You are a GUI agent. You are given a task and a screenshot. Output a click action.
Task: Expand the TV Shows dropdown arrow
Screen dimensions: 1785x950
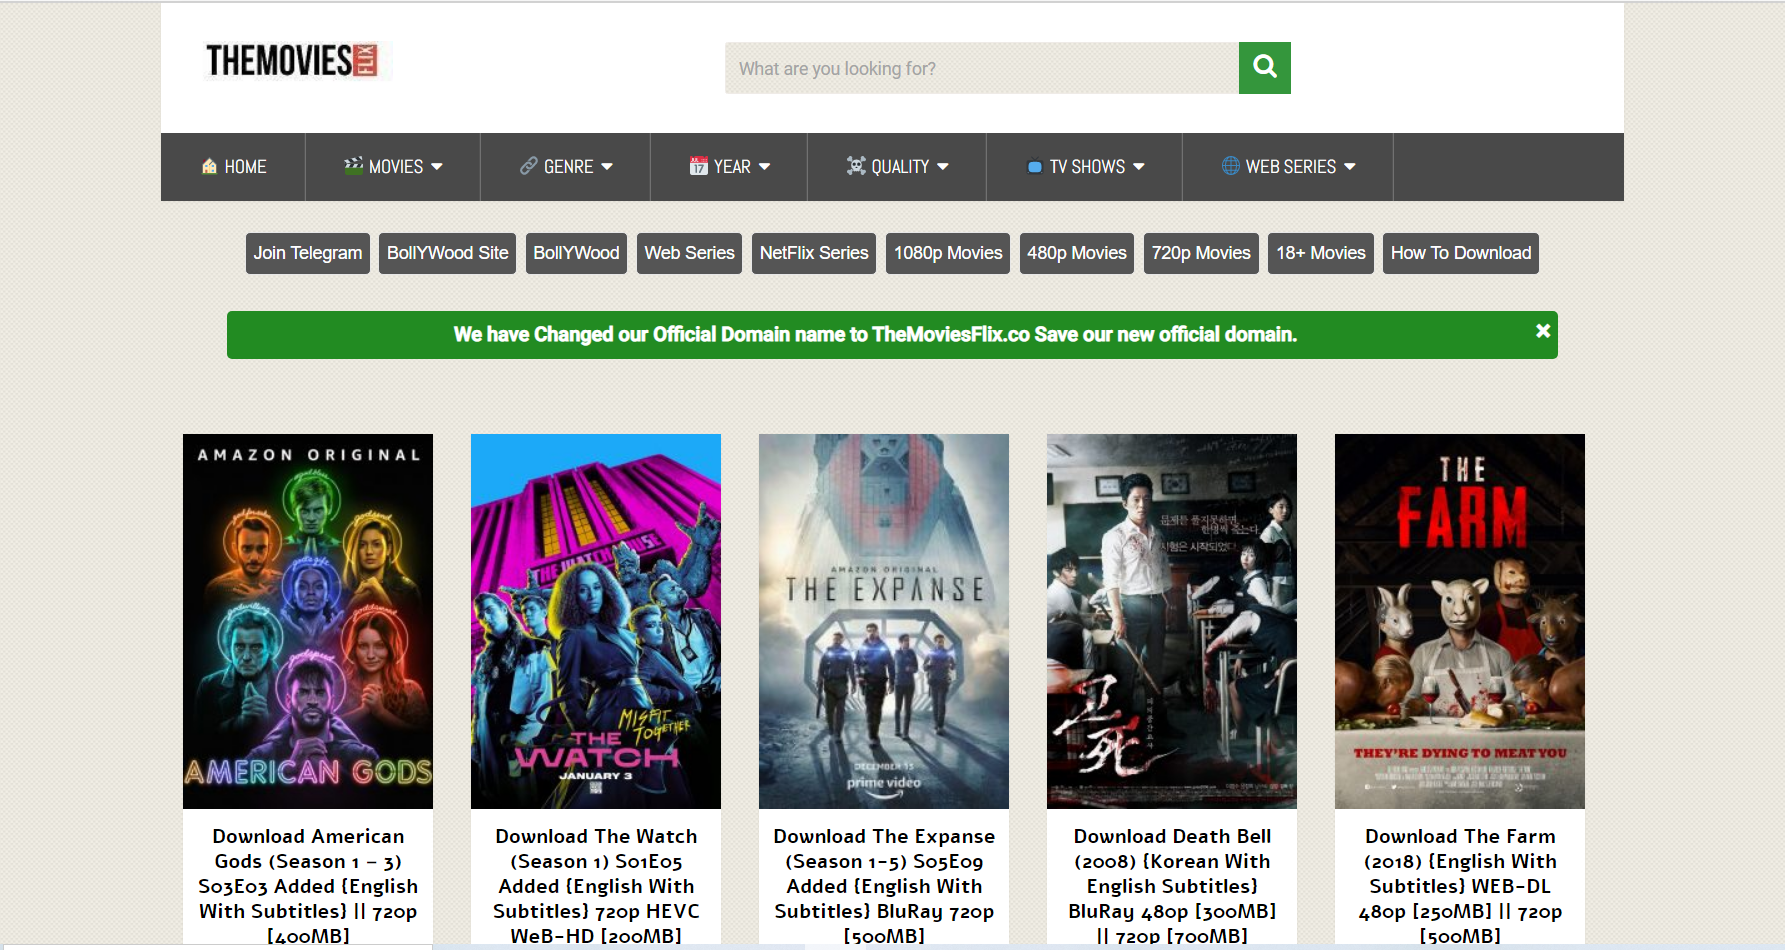coord(1139,167)
